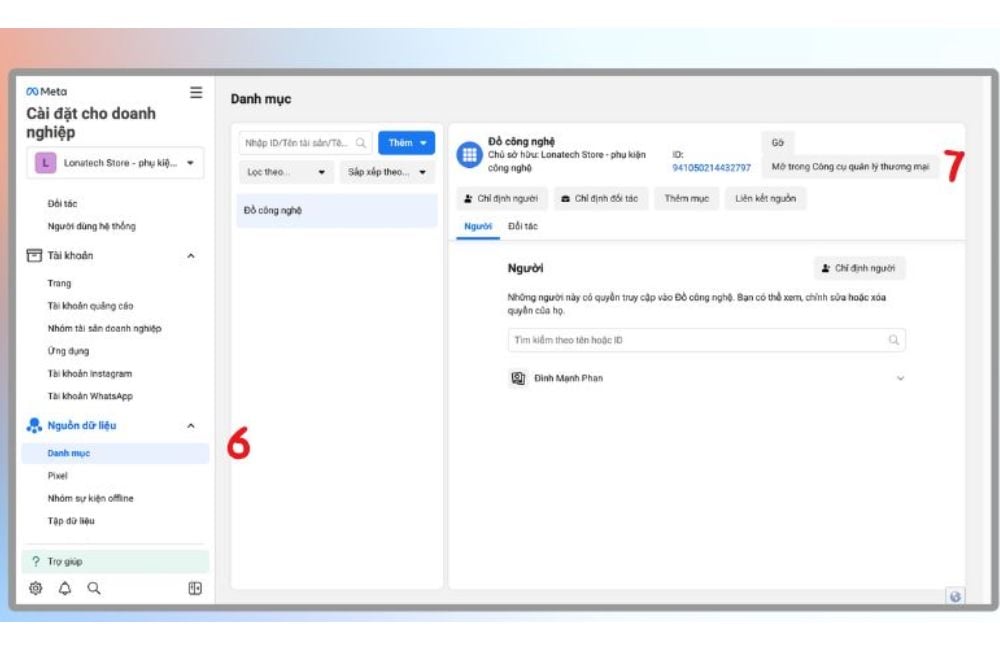Open Tập dữ liệu menu item

71,521
